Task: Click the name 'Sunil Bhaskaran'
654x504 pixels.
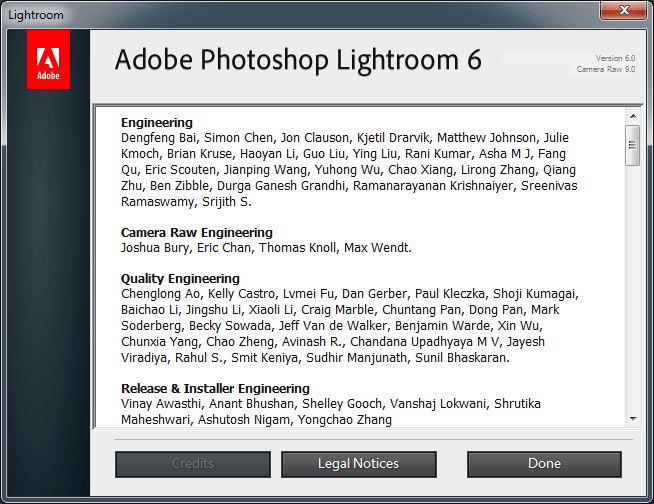Action: [x=460, y=358]
